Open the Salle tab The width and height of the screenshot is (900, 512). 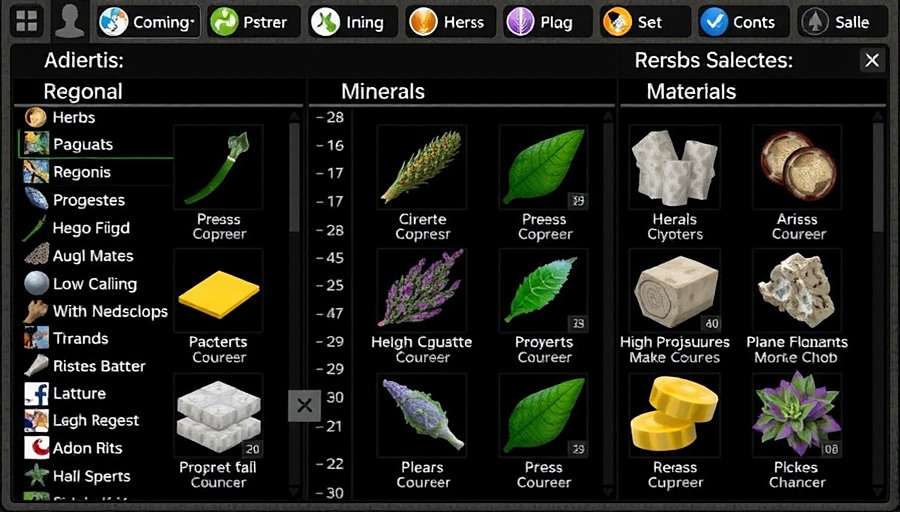(x=843, y=22)
